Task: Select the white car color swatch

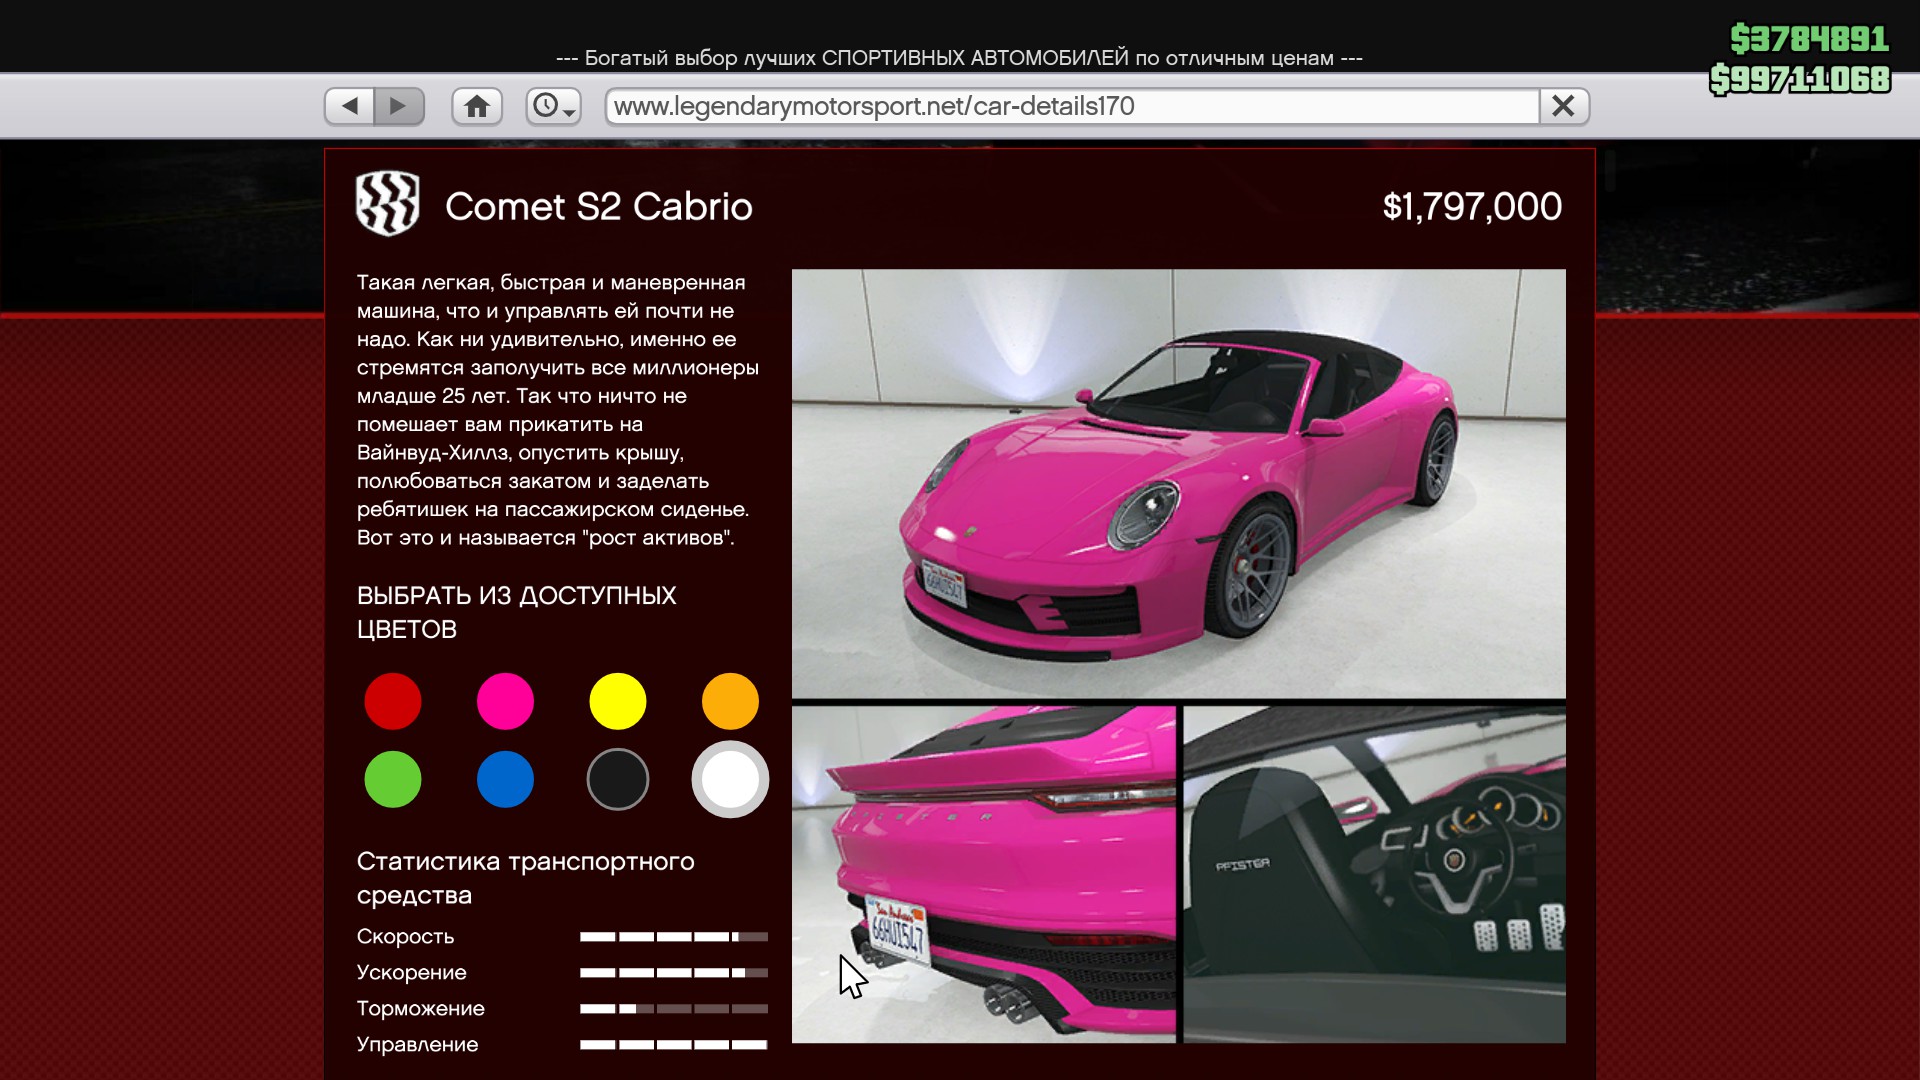Action: pyautogui.click(x=730, y=779)
